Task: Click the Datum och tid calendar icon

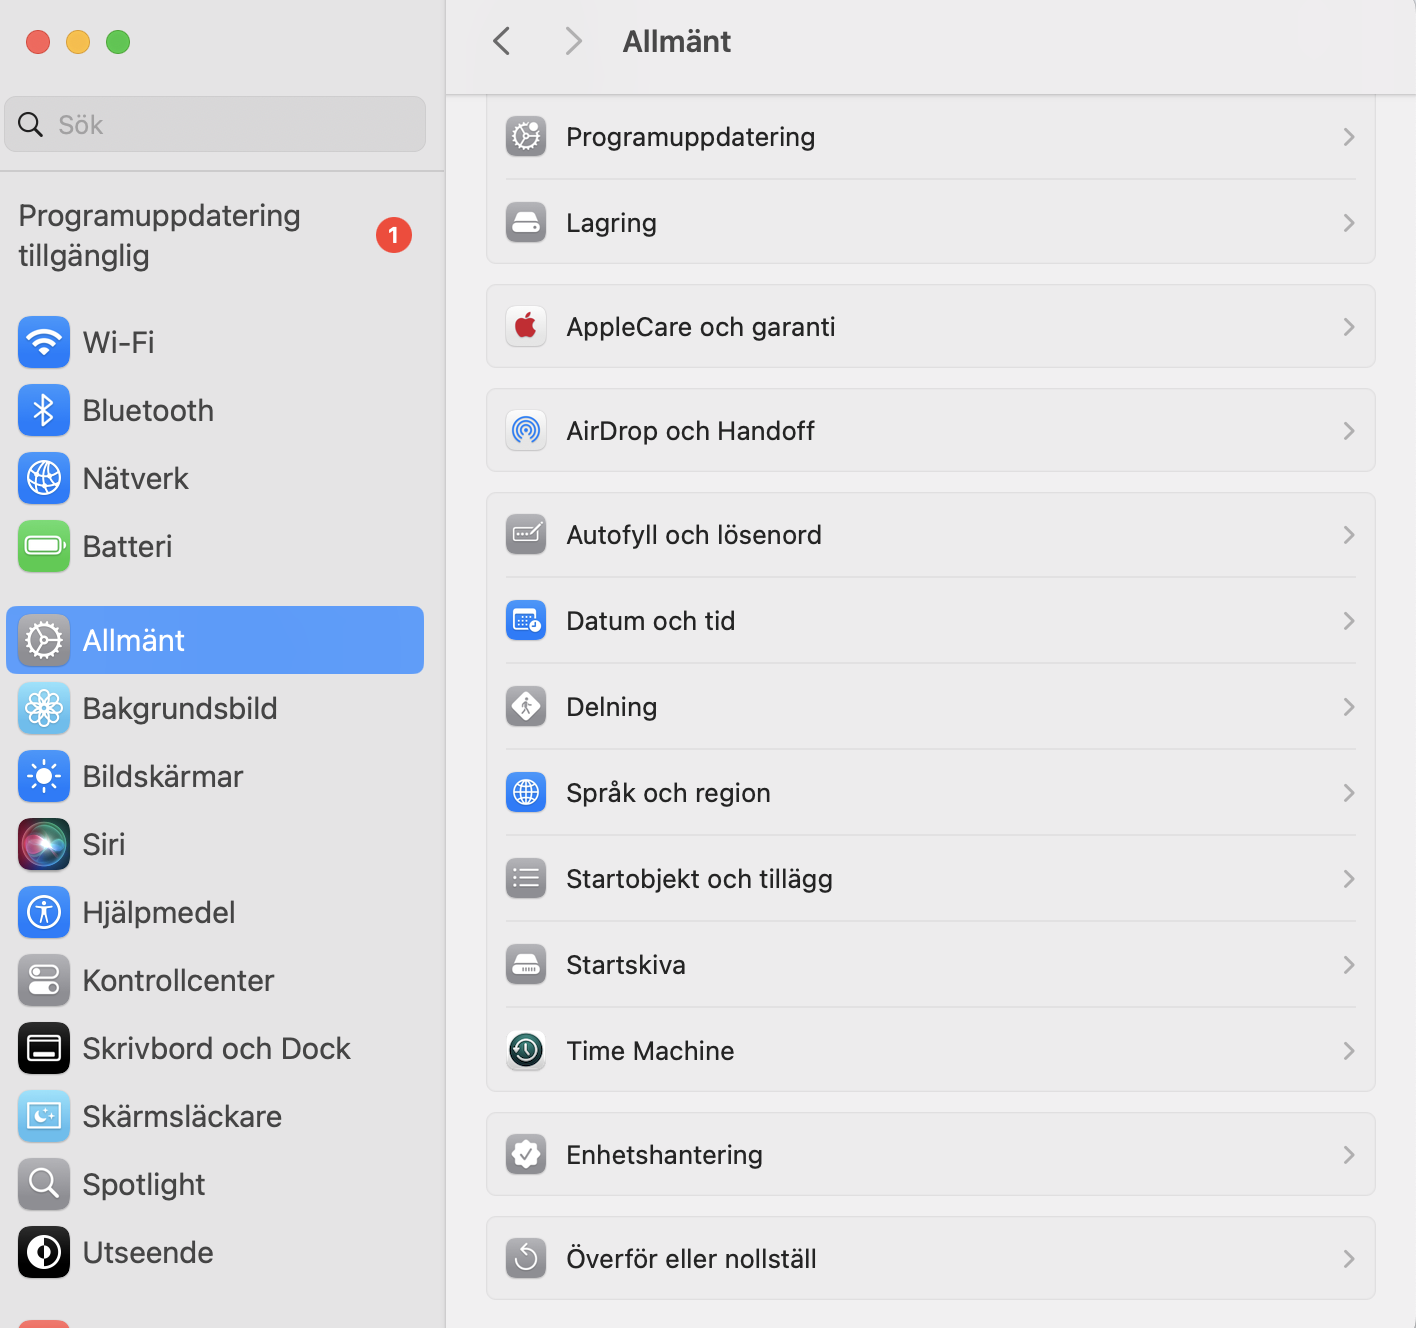Action: 526,620
